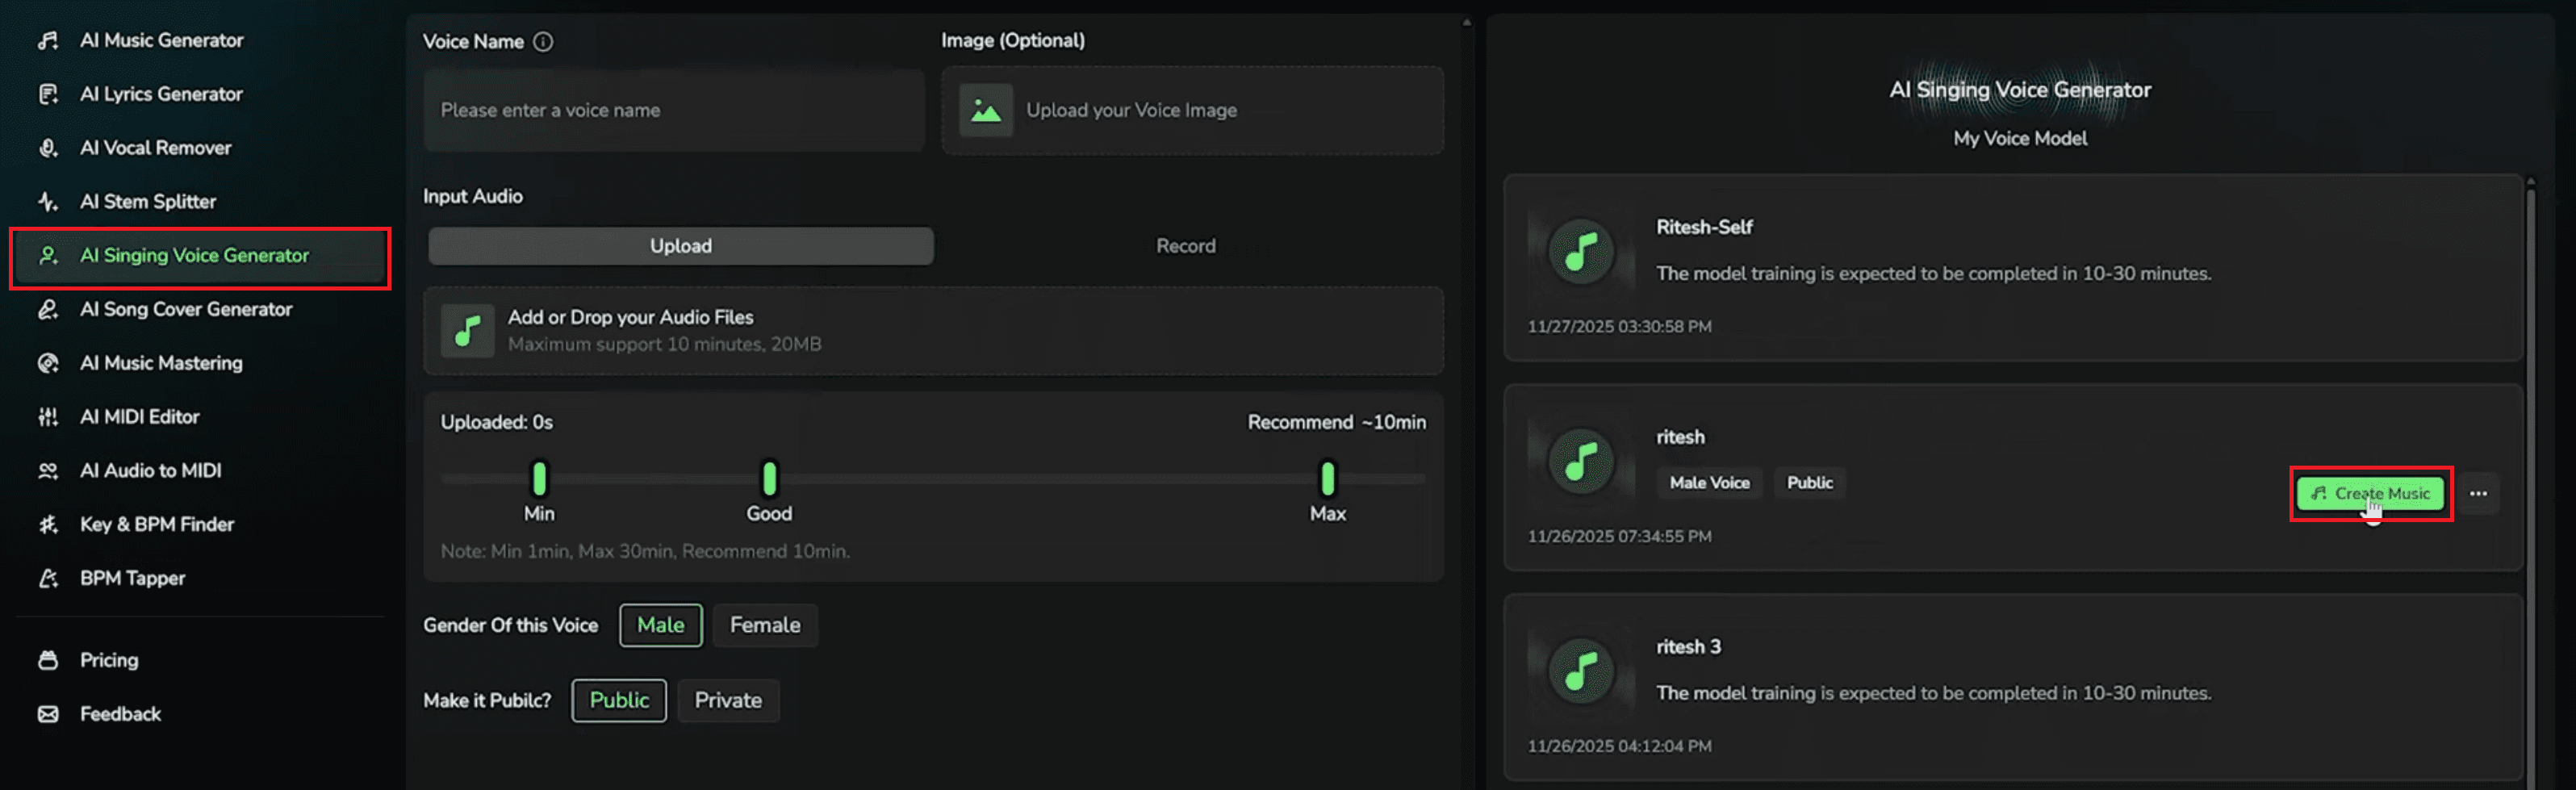Click the Min marker on upload duration bar

(x=539, y=479)
